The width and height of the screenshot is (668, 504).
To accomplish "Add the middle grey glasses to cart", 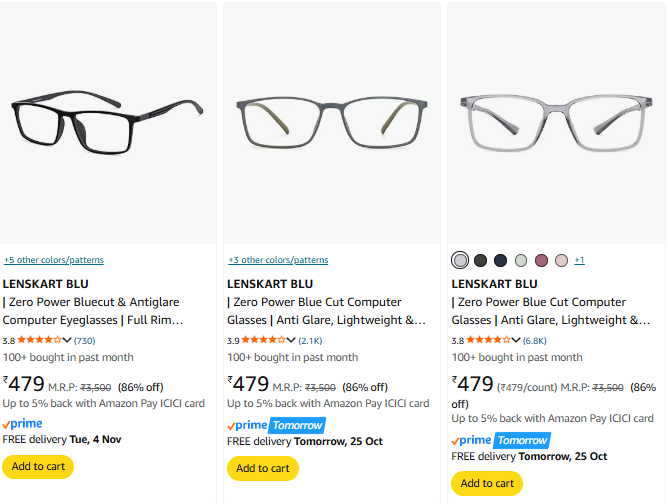I will [x=263, y=468].
